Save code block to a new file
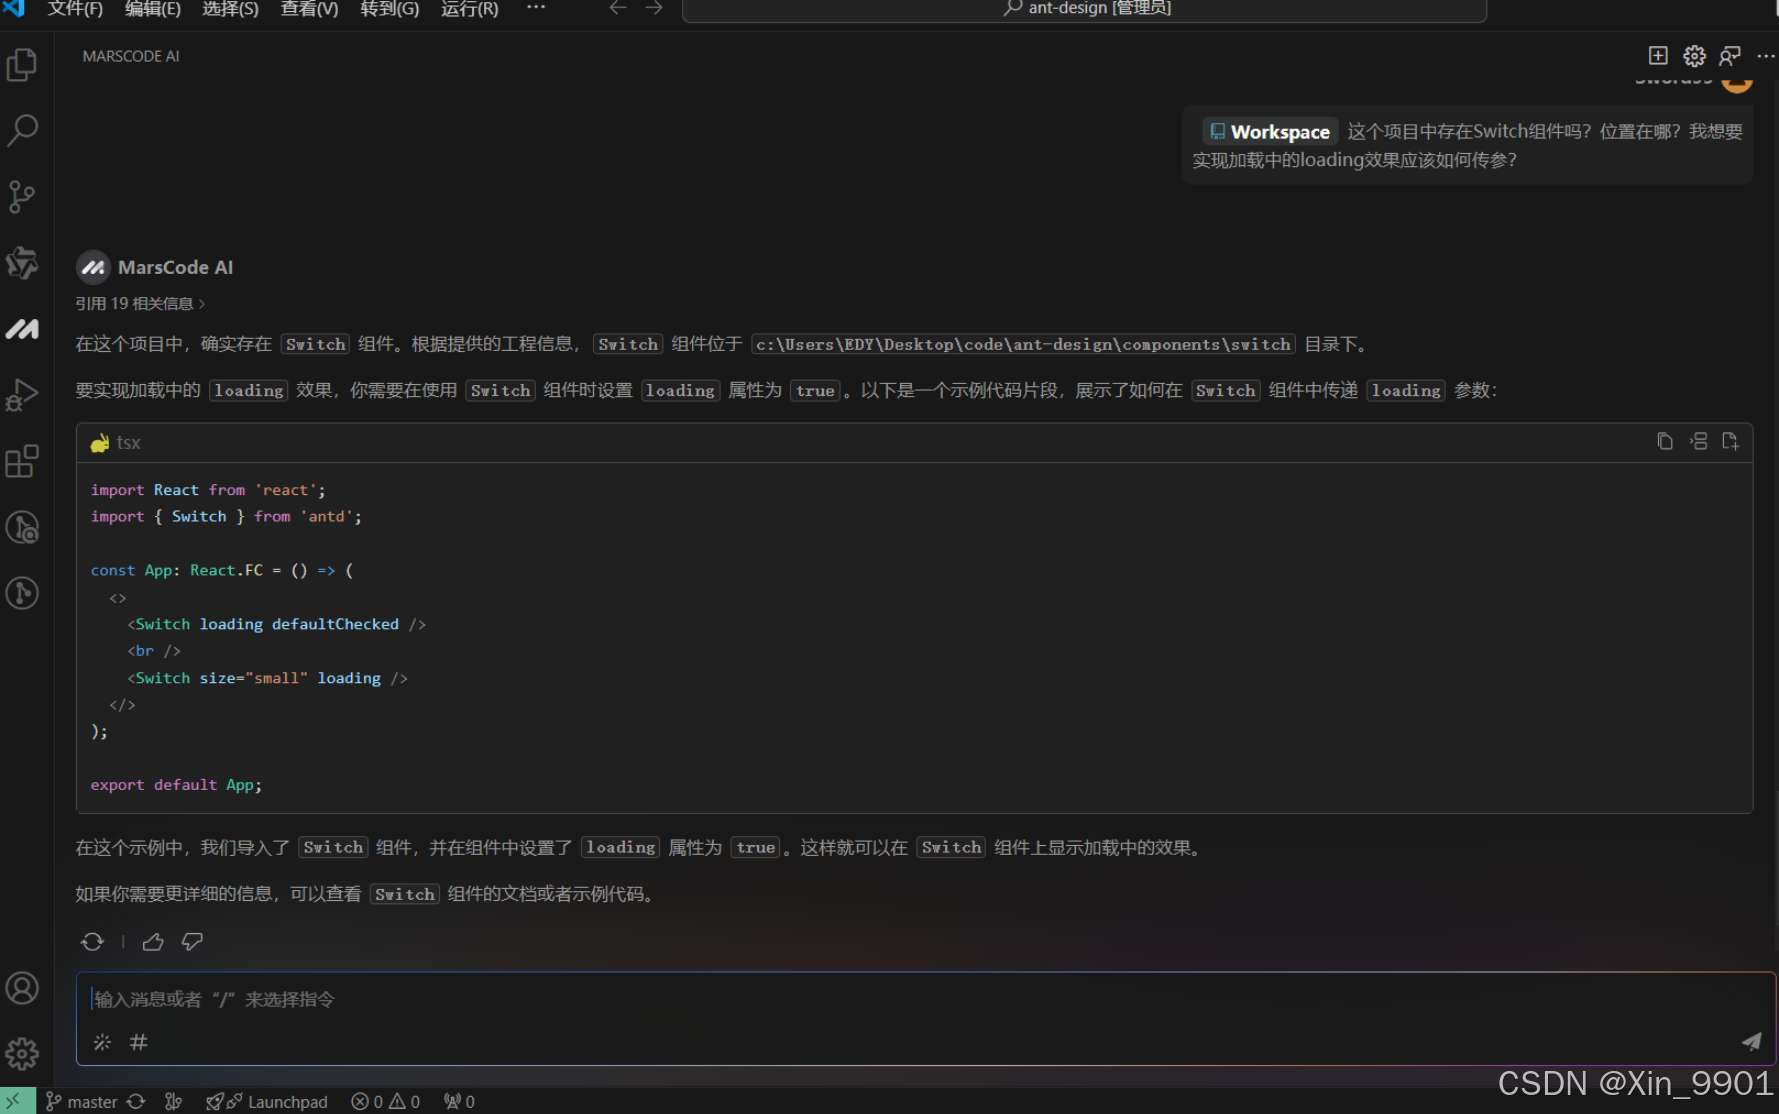Image resolution: width=1779 pixels, height=1114 pixels. [1731, 441]
